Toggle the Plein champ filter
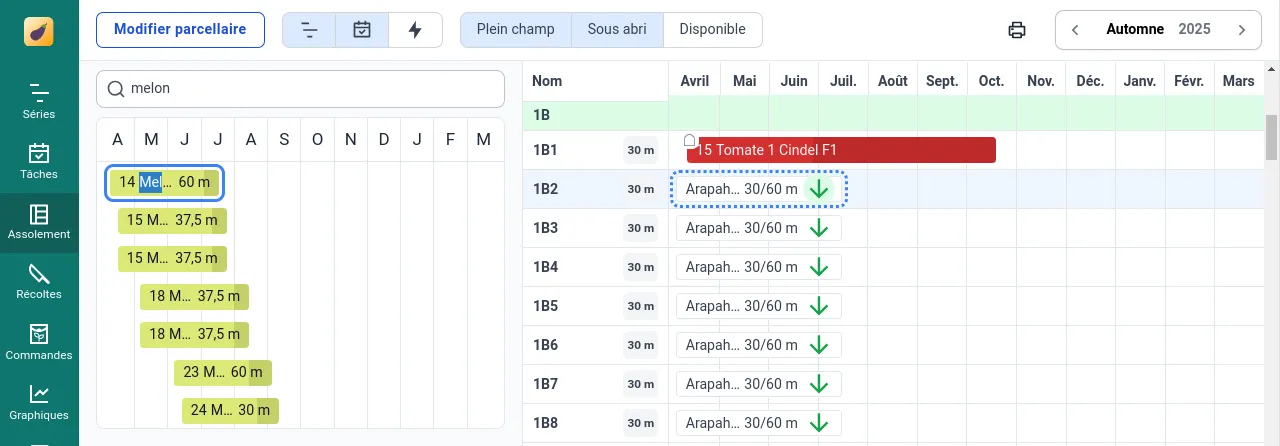Screen dimensions: 1280x446 pyautogui.click(x=515, y=29)
